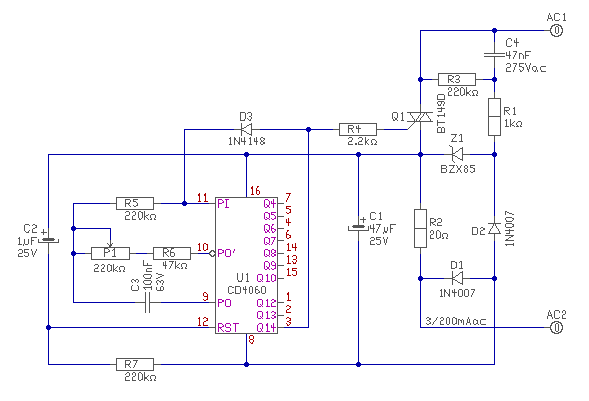Select the Z1 BZX85 zener diode
The width and height of the screenshot is (589, 401).
click(x=457, y=154)
